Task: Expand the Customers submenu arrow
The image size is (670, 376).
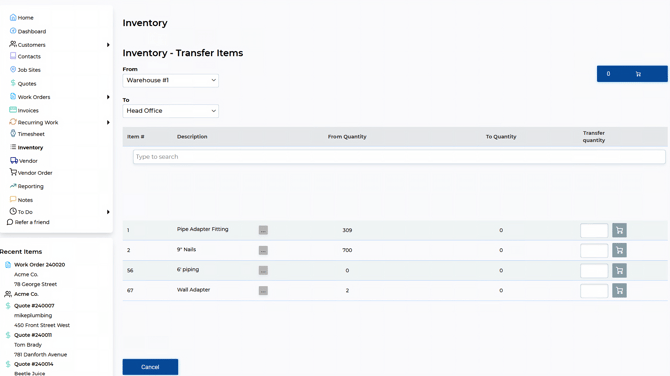Action: 108,44
